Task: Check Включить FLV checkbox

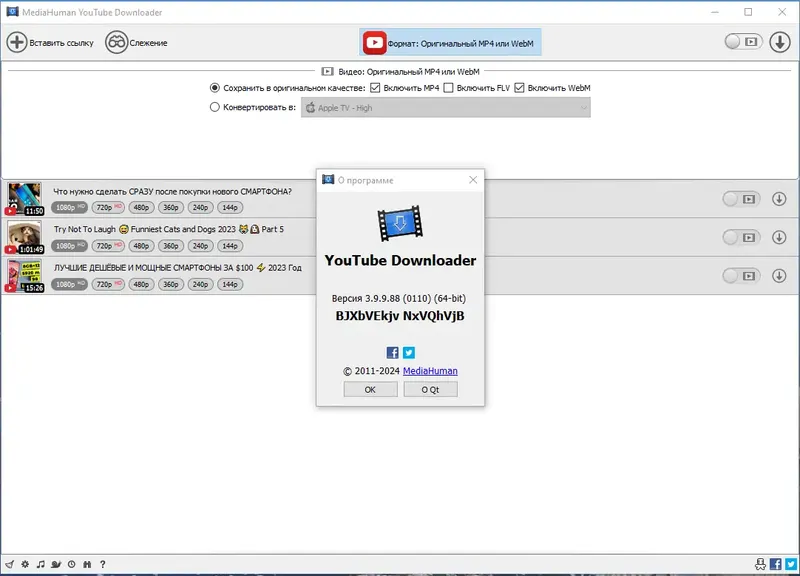Action: (x=448, y=88)
